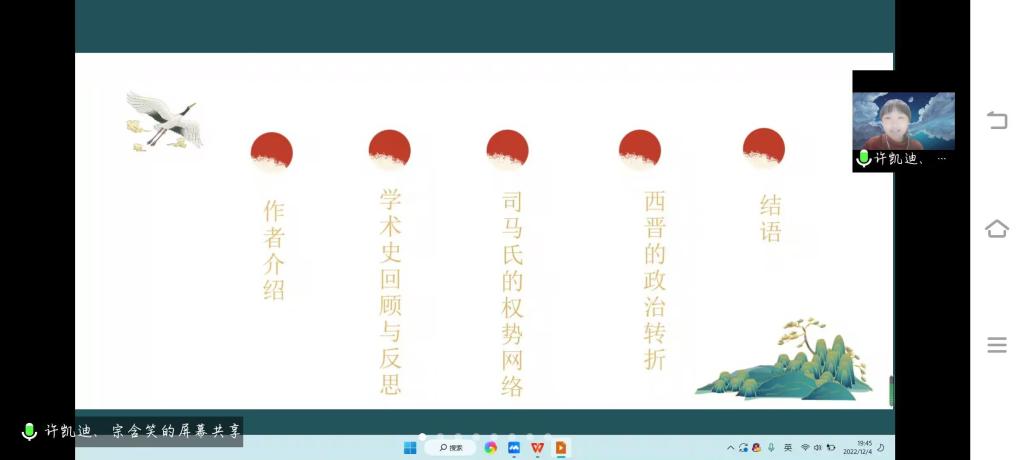This screenshot has height=460, width=1024.
Task: Click the Windows Start button in taskbar
Action: click(410, 448)
